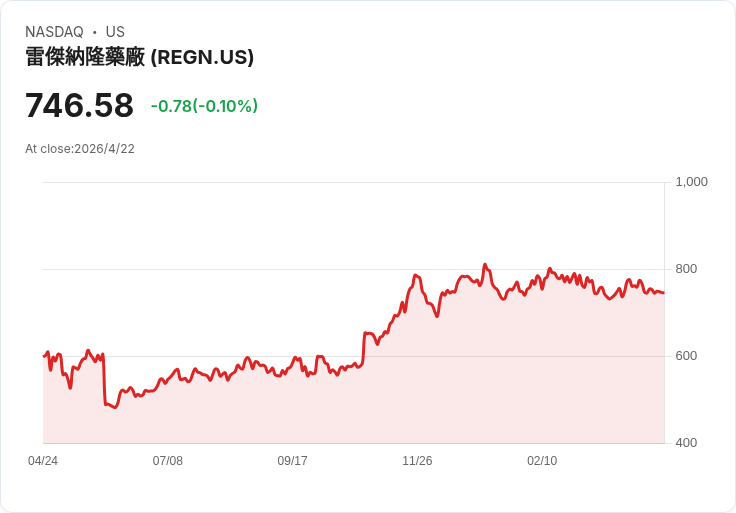Click the lowest point of the red price line
Image resolution: width=736 pixels, height=513 pixels.
click(115, 408)
